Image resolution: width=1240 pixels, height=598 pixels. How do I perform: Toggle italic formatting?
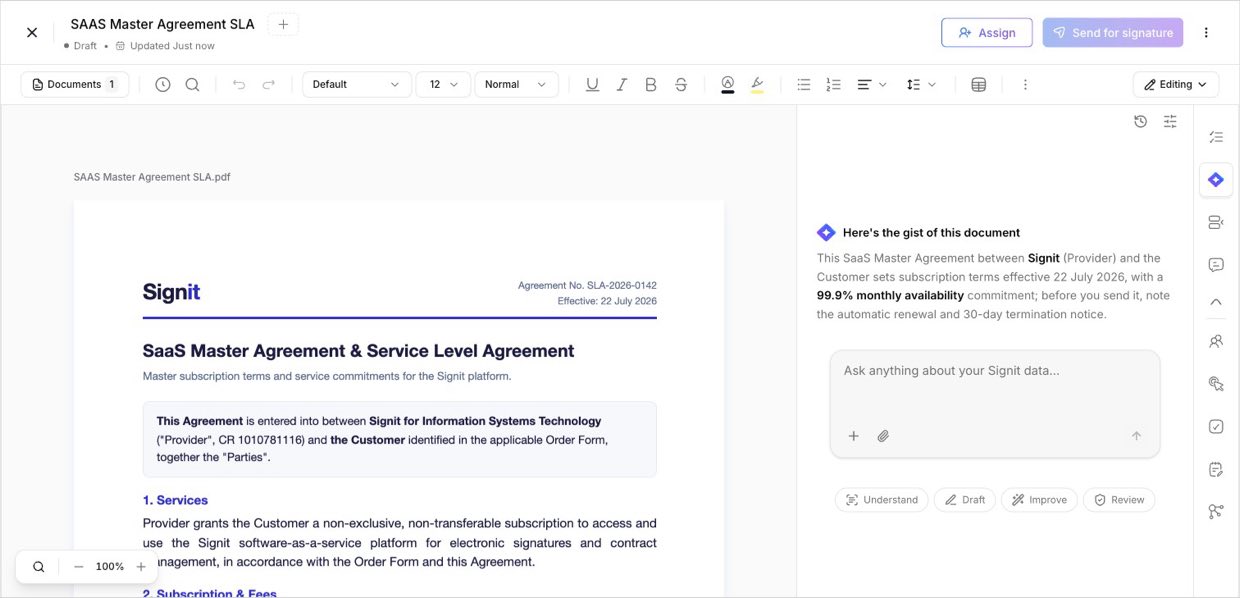coord(622,85)
